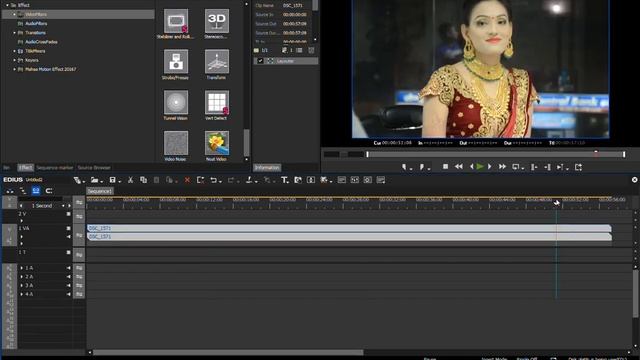The image size is (640, 360).
Task: Collapse the Effect root node
Action: click(x=7, y=5)
